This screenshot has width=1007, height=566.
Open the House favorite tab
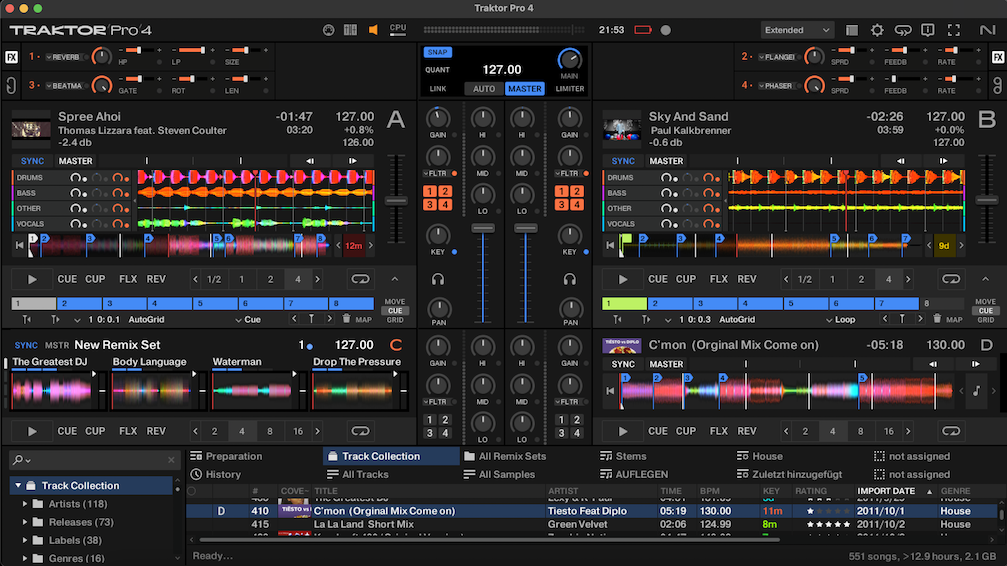point(760,456)
